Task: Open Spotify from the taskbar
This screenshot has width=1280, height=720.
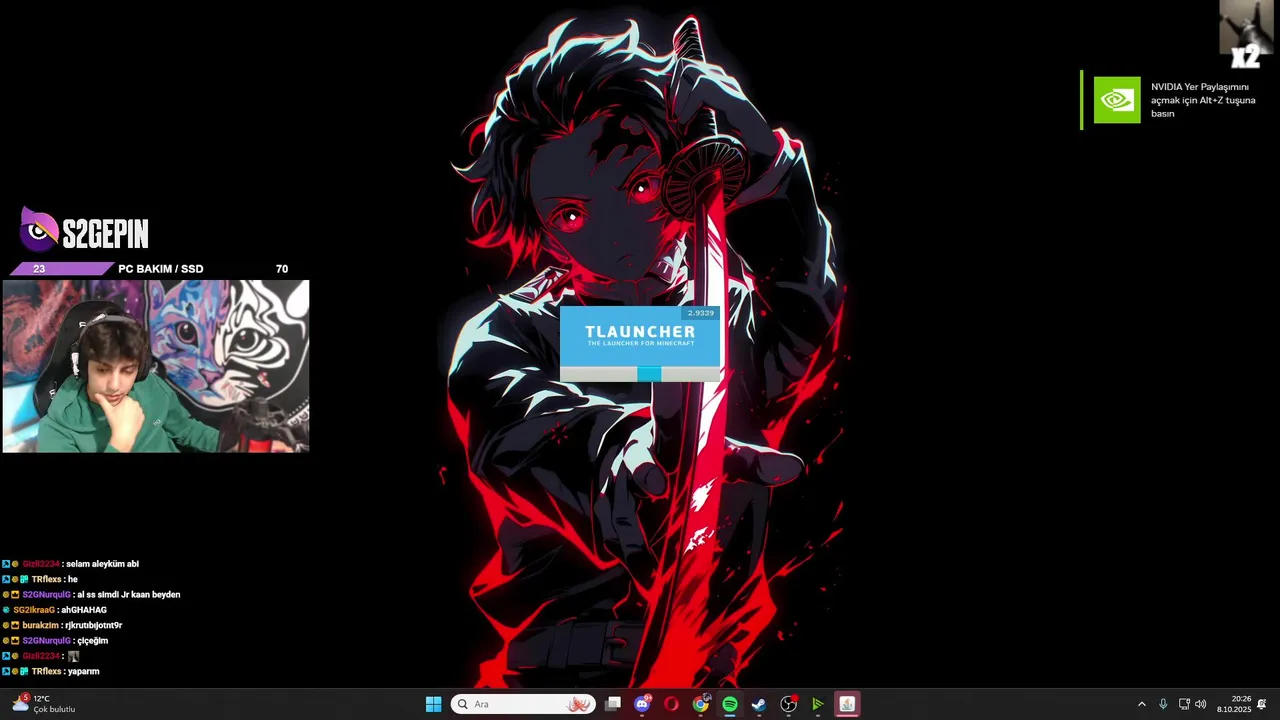Action: [x=730, y=704]
